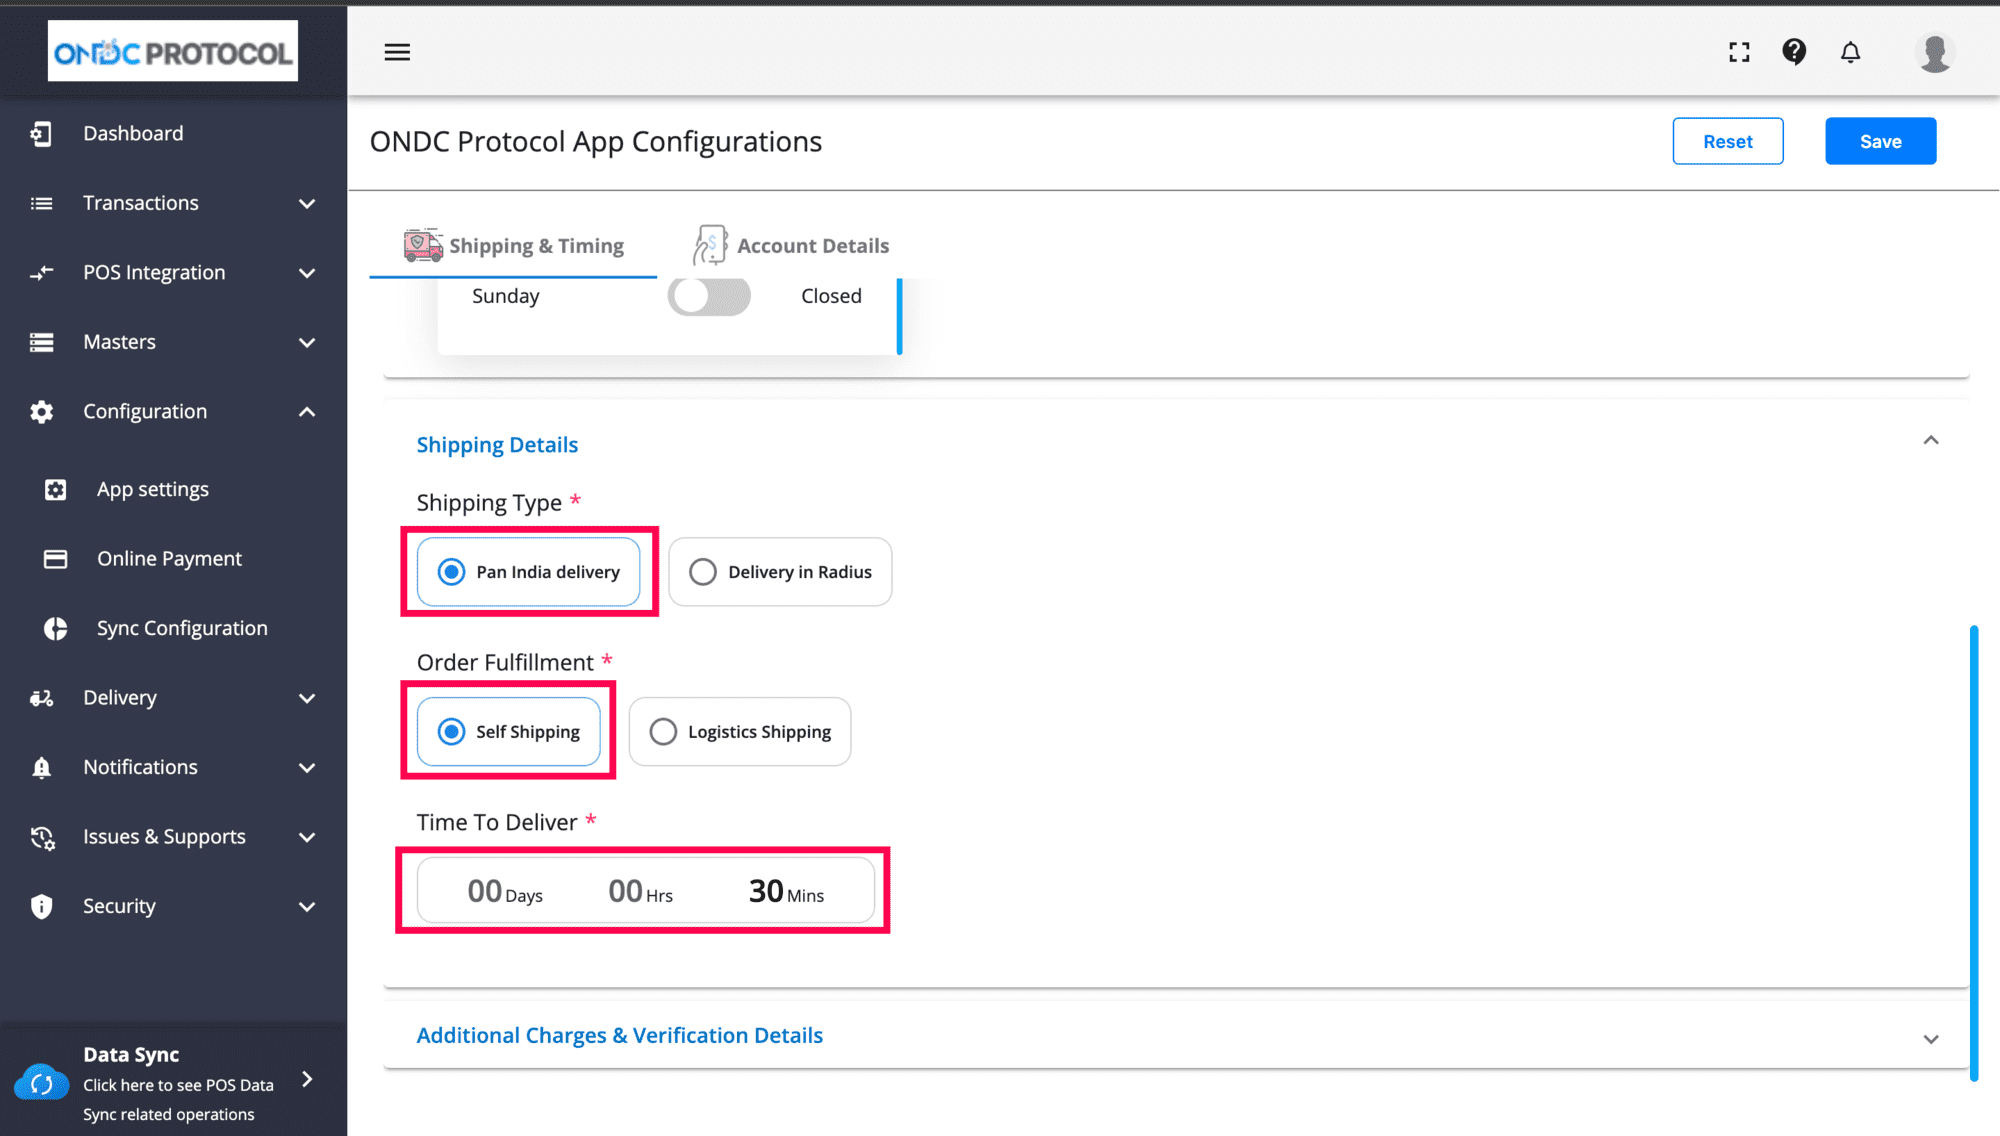Click the Data Sync cloud icon
The image size is (2000, 1136).
(x=41, y=1083)
